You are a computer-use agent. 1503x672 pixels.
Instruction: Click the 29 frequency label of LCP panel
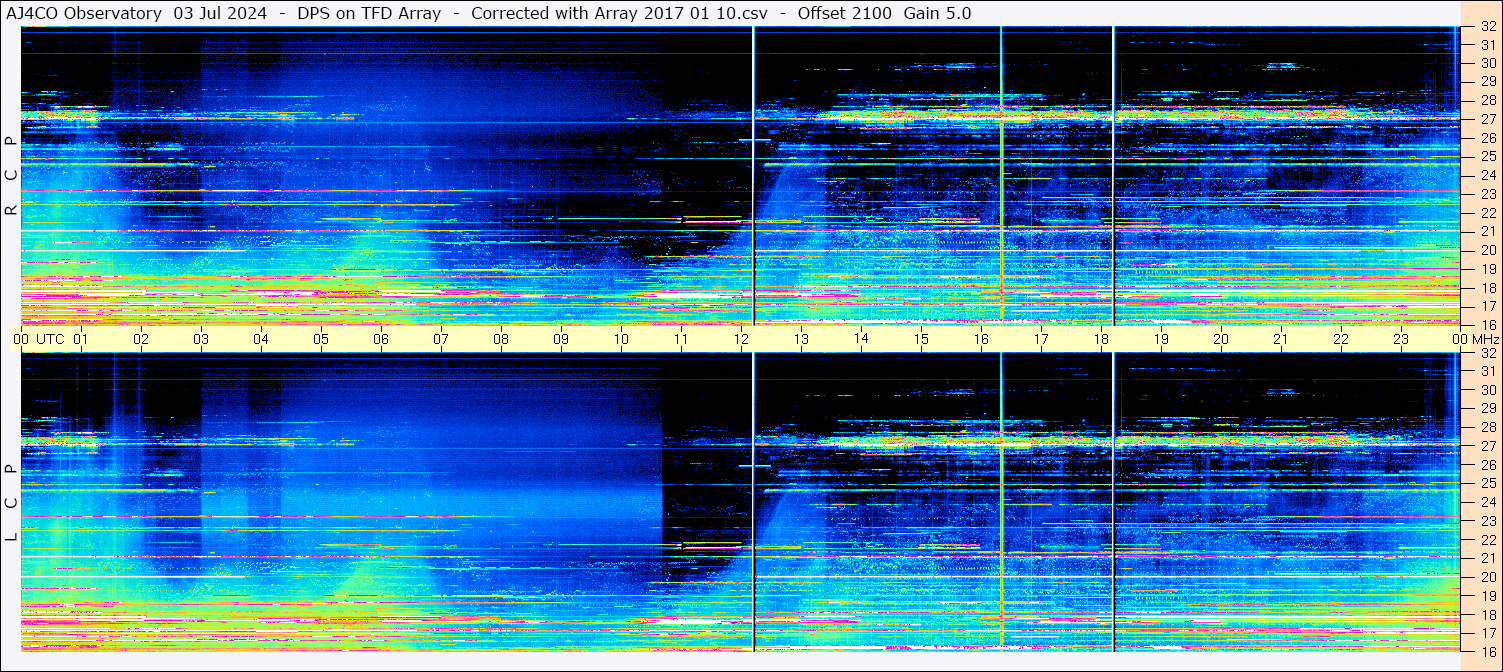tap(1487, 409)
